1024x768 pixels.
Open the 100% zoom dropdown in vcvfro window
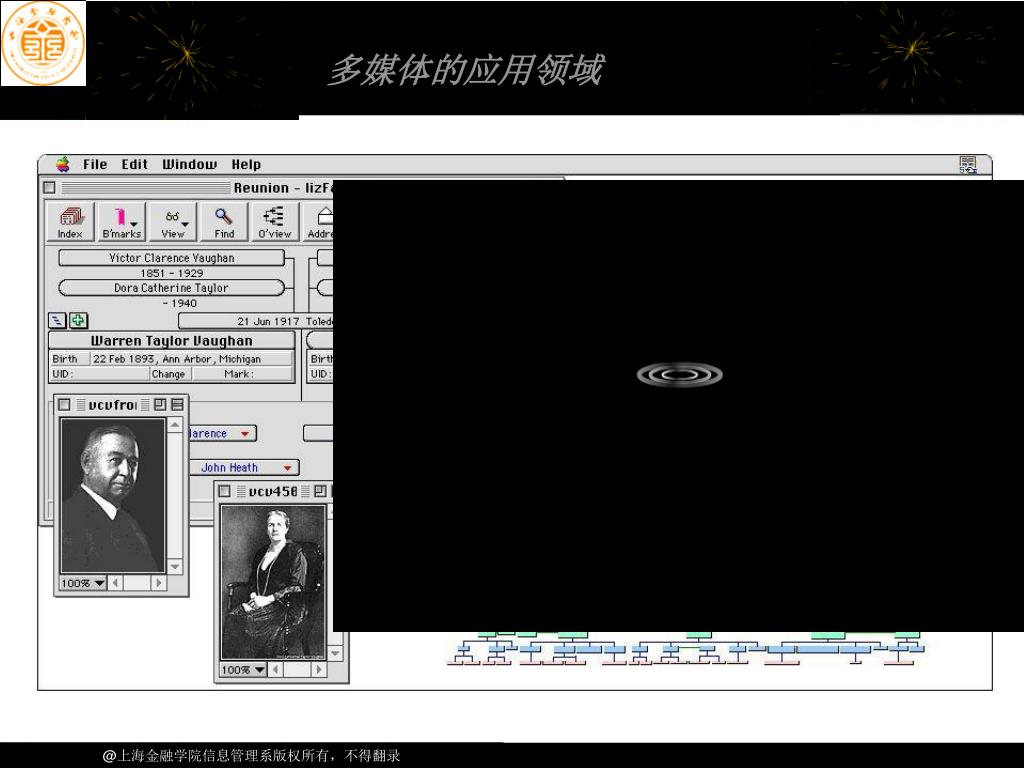(82, 583)
